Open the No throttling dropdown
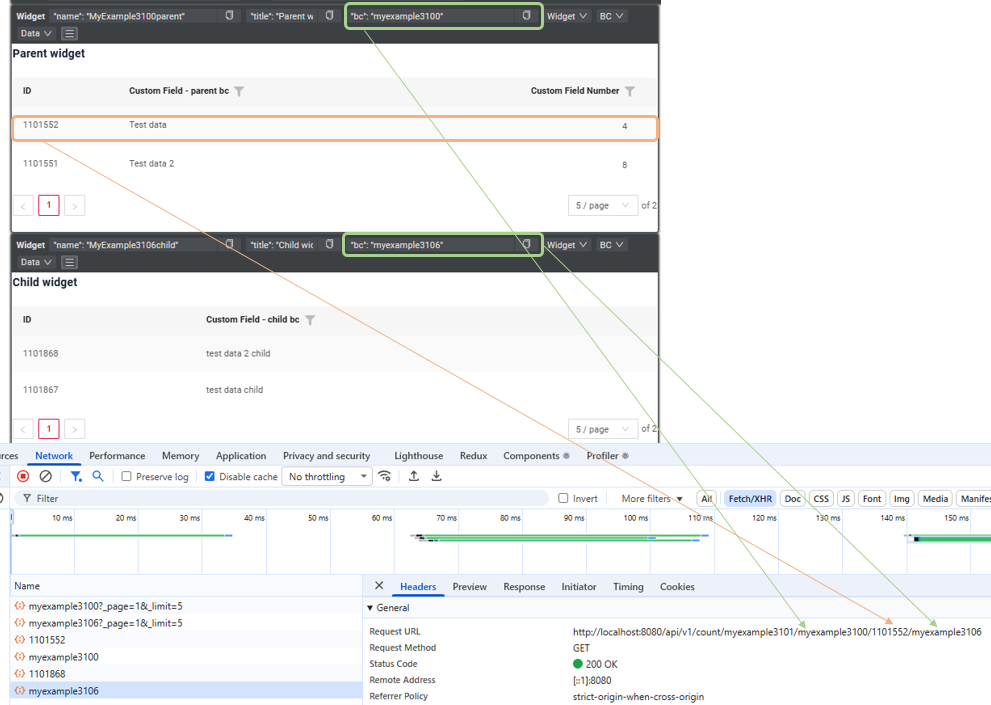This screenshot has height=705, width=991. pos(327,477)
